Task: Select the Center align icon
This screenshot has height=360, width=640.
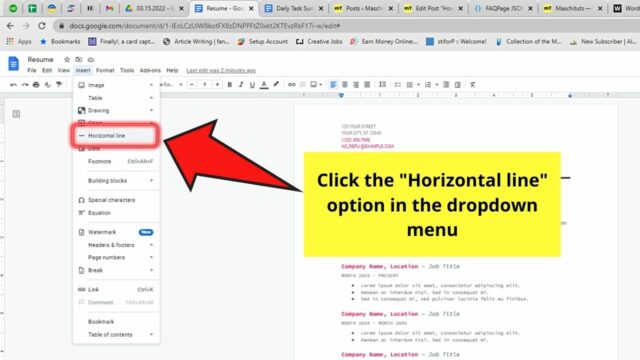Action: coord(345,84)
